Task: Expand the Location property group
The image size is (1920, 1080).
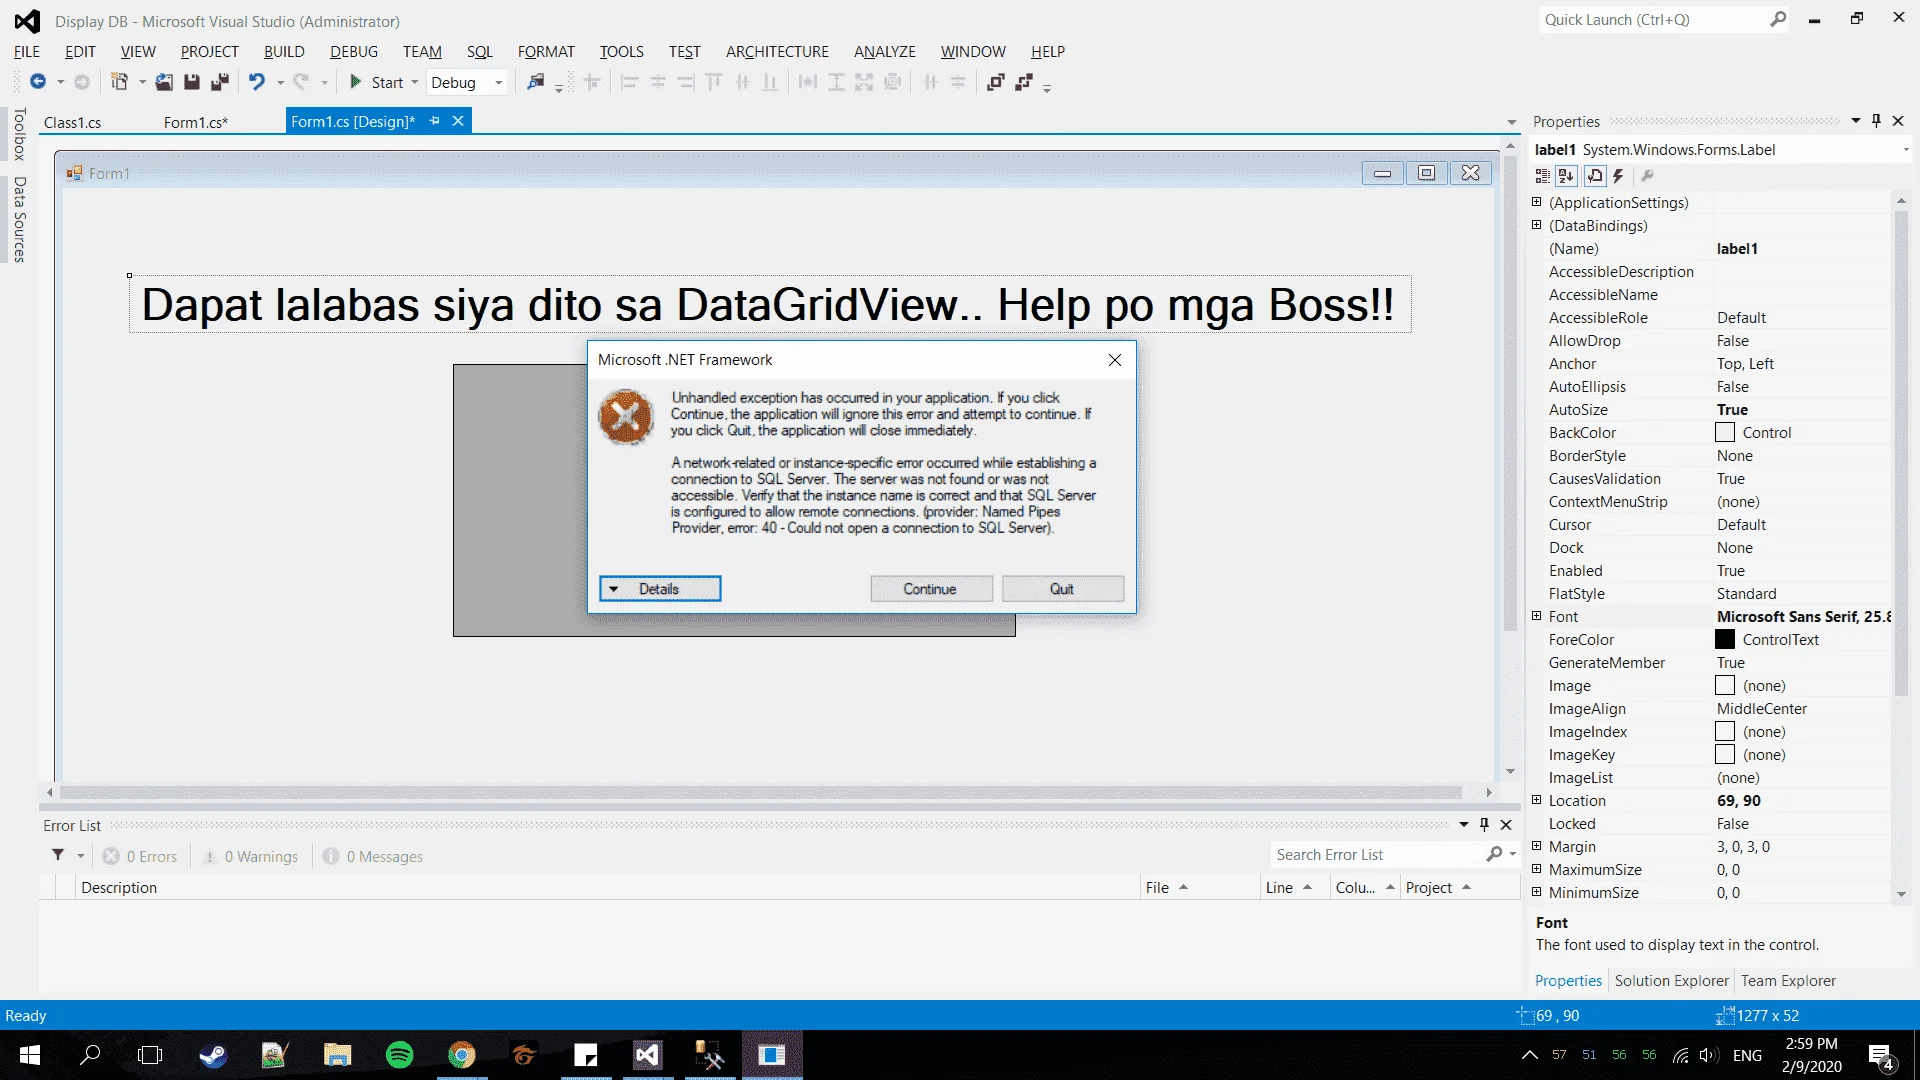Action: tap(1537, 800)
